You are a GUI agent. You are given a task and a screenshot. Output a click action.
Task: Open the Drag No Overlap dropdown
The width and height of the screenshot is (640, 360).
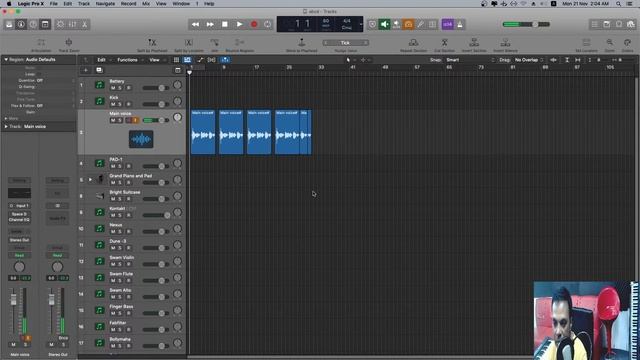coord(528,60)
